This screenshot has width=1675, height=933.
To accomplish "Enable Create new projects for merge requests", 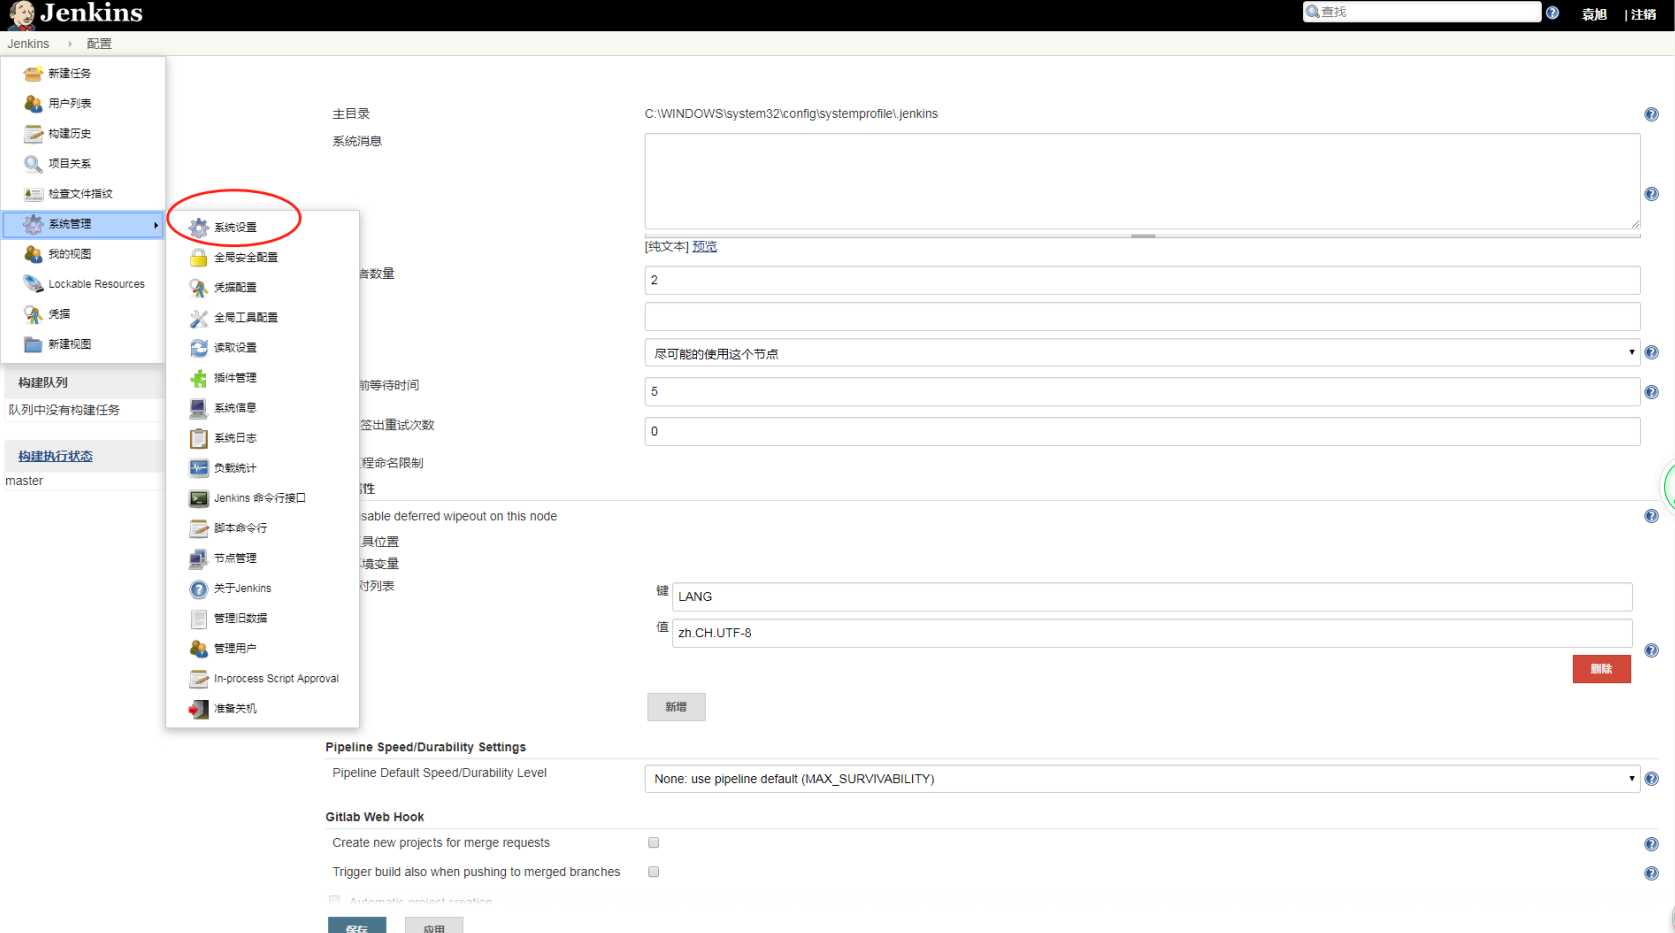I will tap(653, 842).
